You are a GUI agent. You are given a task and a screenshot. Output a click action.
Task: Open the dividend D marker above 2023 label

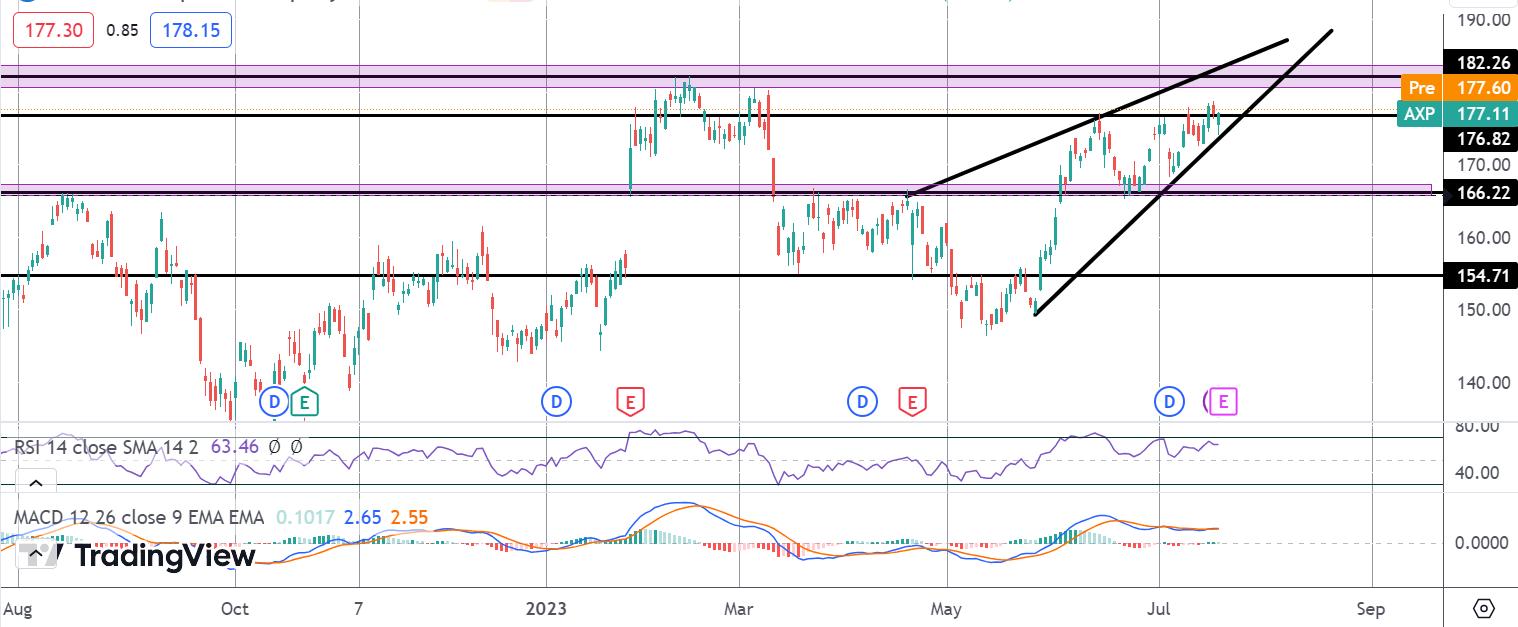[555, 402]
